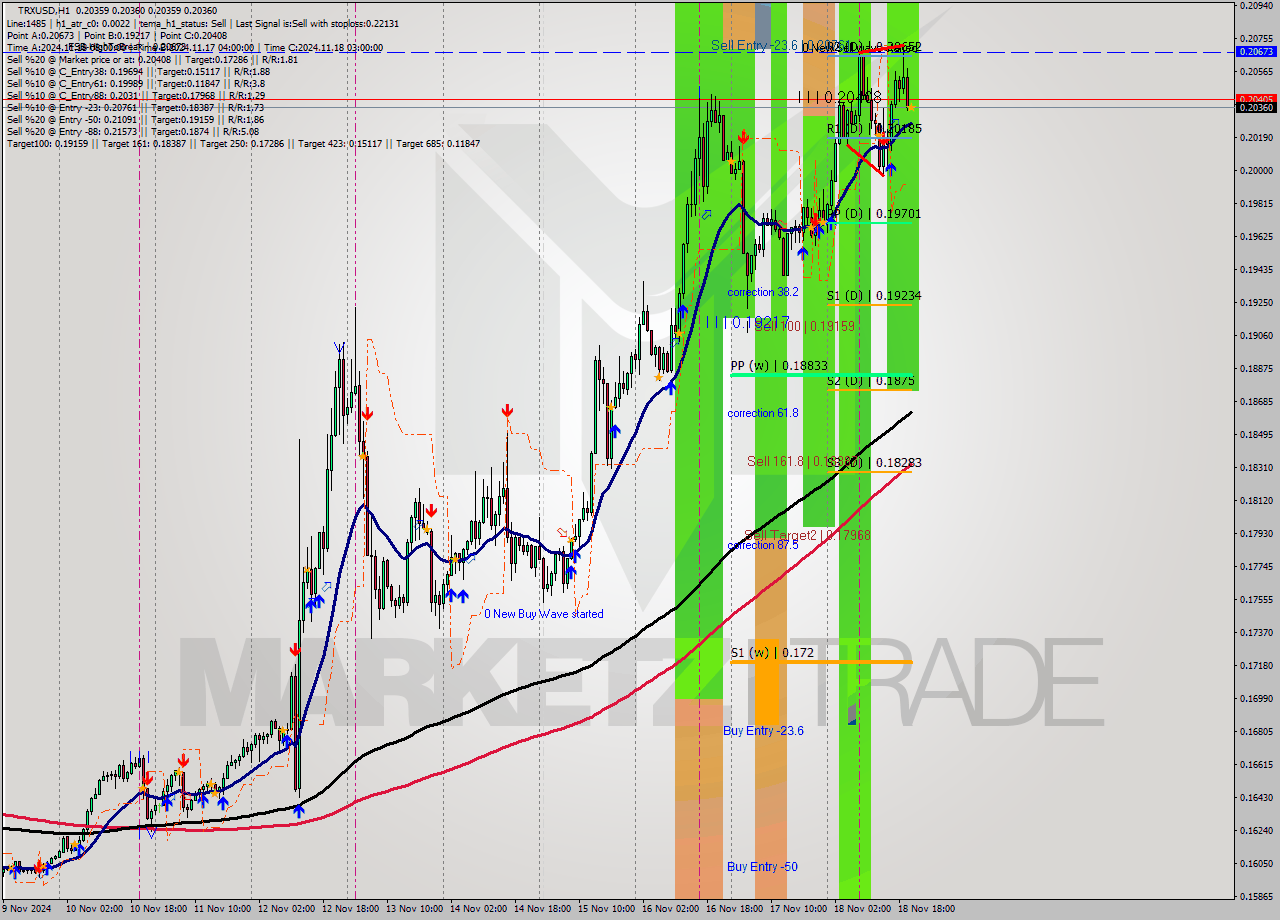Screen dimensions: 1280x920
Task: Click the 'Target100: 0.19159' targets line
Action: (243, 143)
